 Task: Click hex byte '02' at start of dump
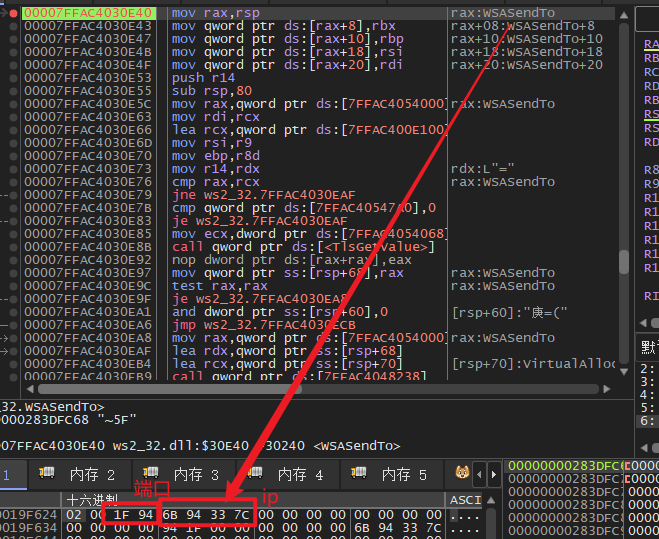[74, 515]
